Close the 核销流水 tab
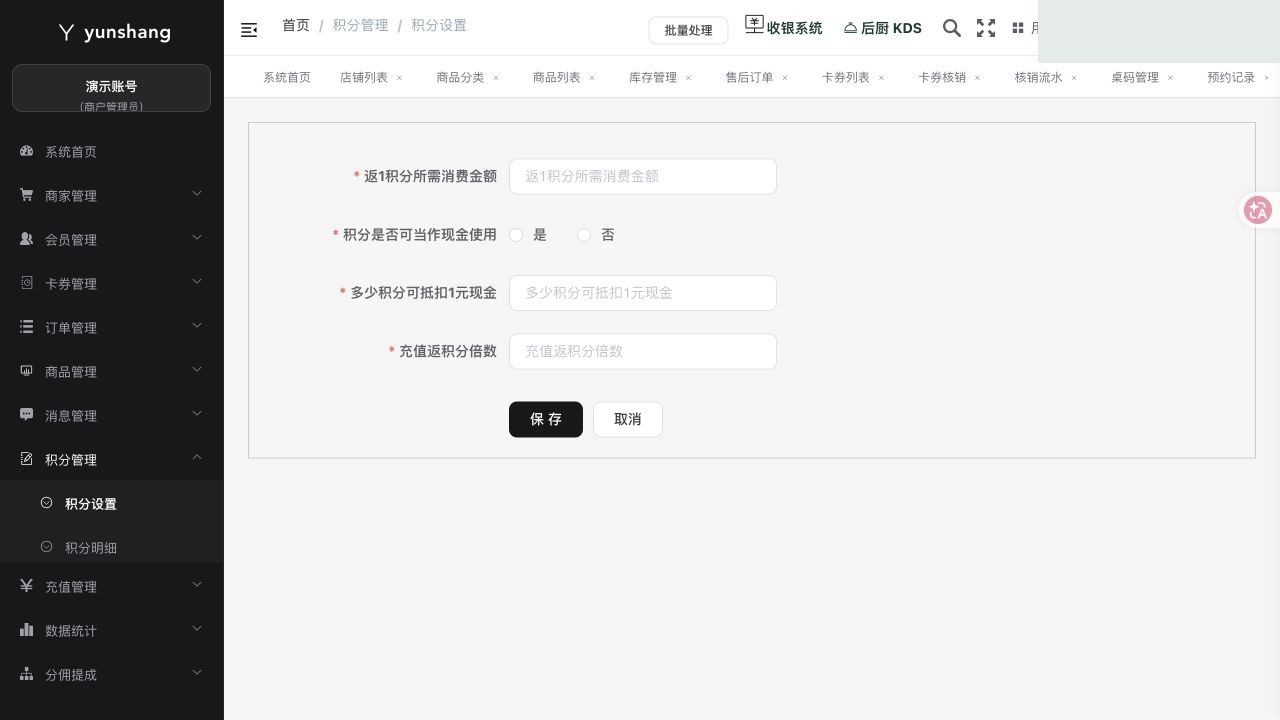The width and height of the screenshot is (1280, 720). click(x=1074, y=77)
